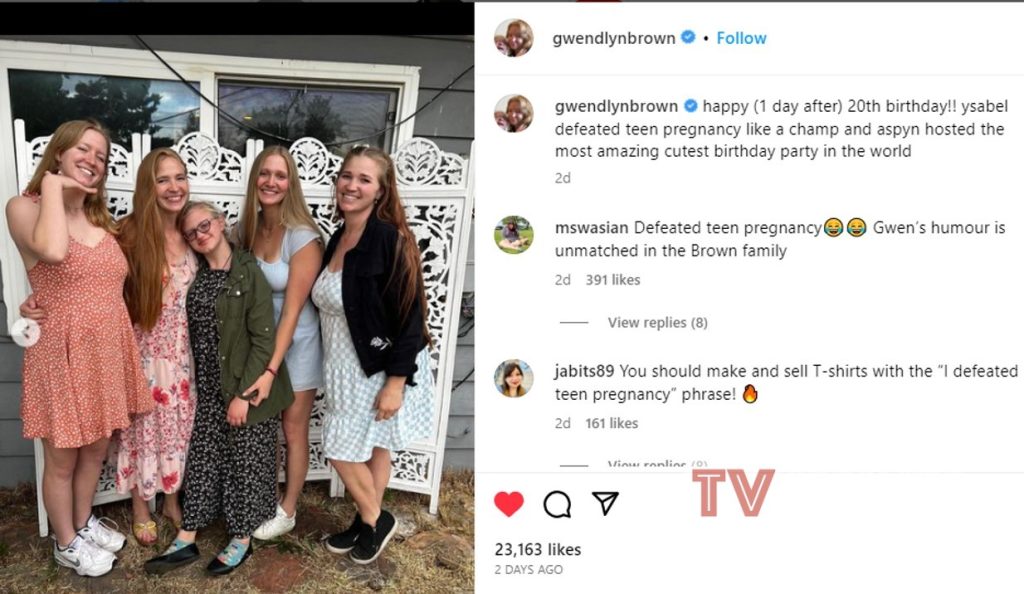Follow gwendlynbrown

point(741,38)
